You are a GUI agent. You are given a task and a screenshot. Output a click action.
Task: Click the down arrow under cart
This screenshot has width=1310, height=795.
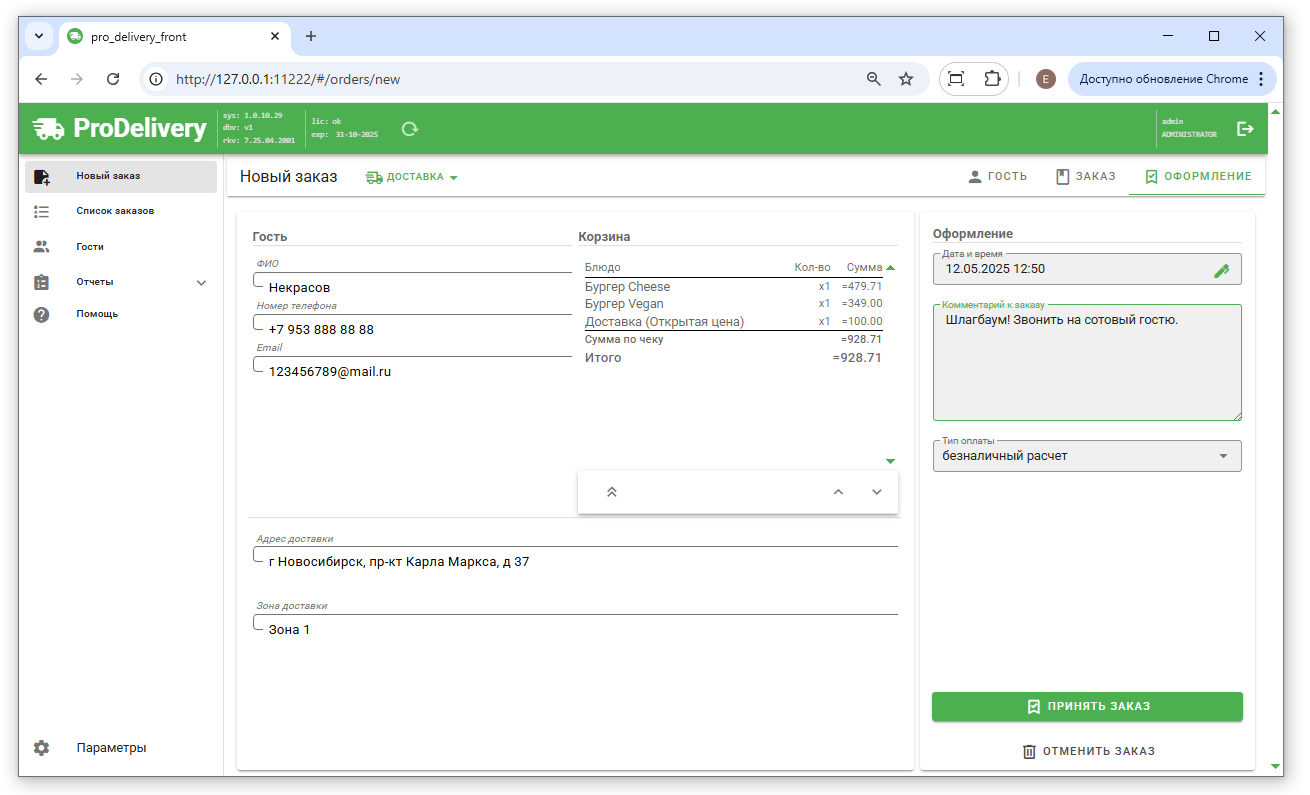(x=877, y=492)
